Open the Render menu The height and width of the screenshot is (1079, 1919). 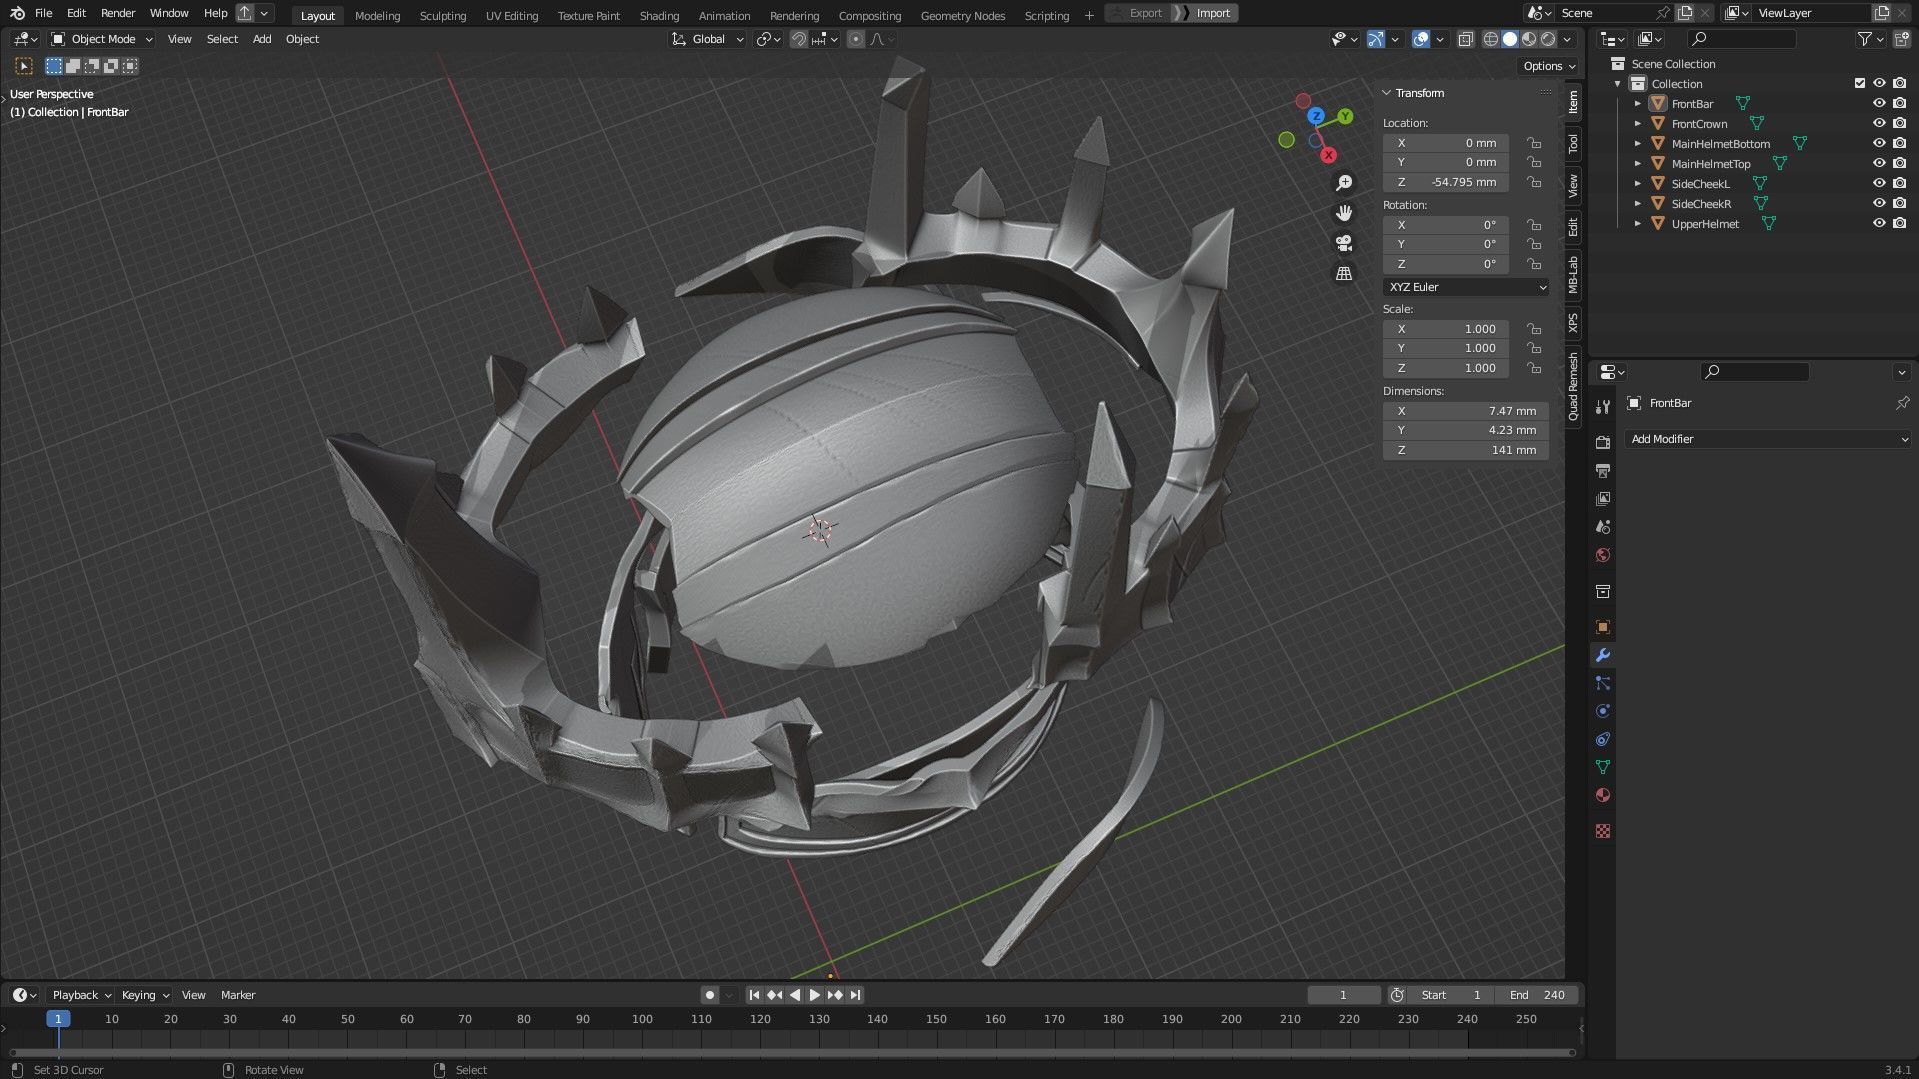pos(118,13)
